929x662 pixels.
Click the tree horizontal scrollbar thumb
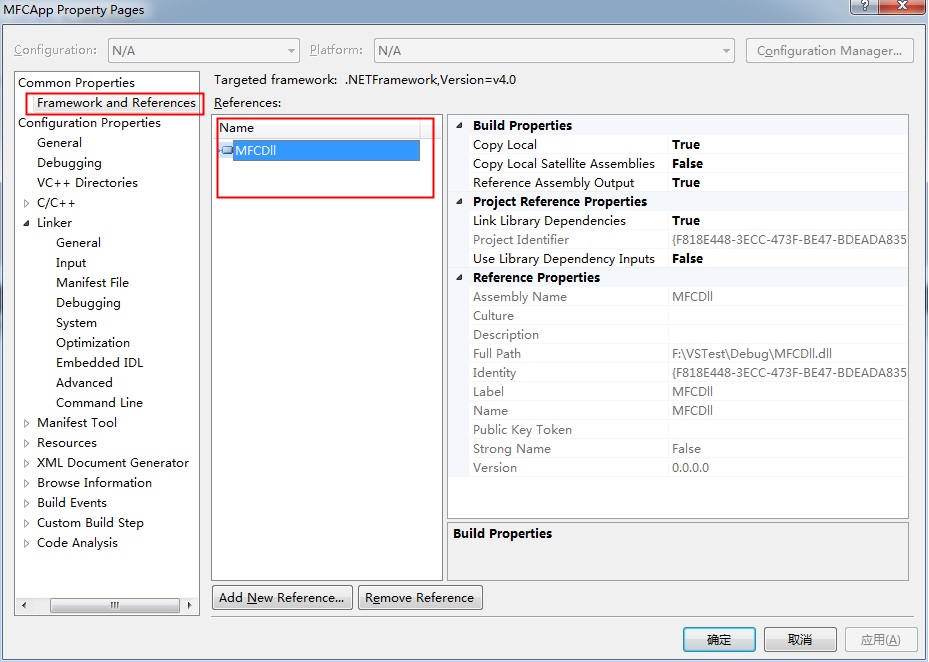point(114,605)
